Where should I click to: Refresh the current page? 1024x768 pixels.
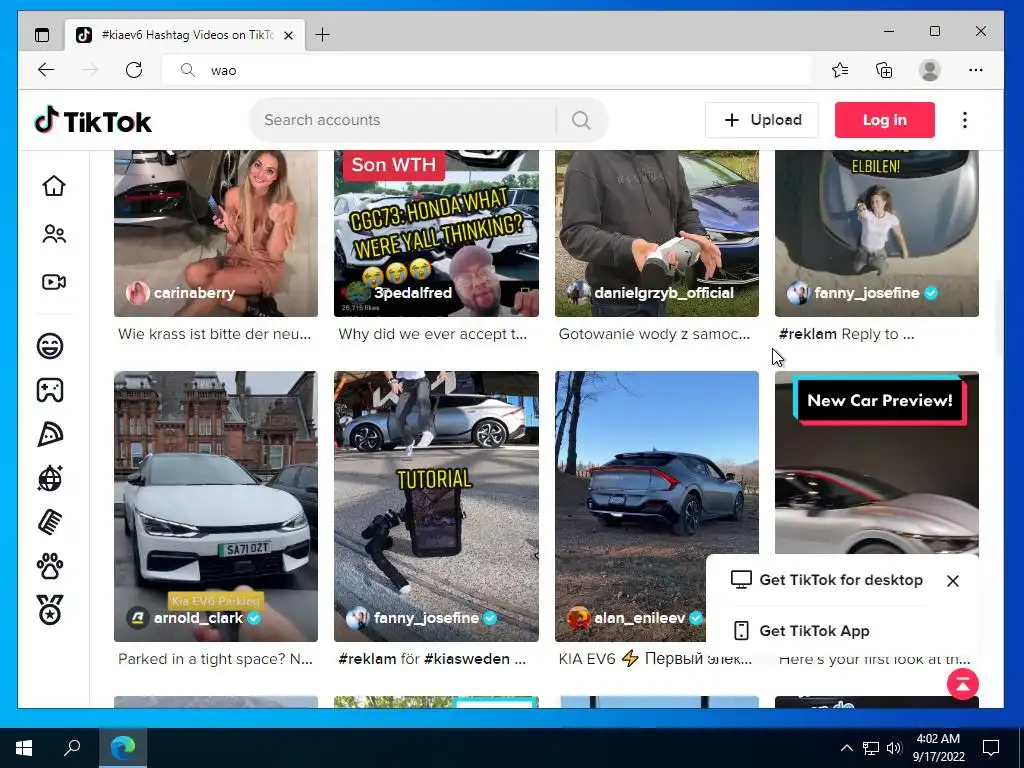[134, 70]
